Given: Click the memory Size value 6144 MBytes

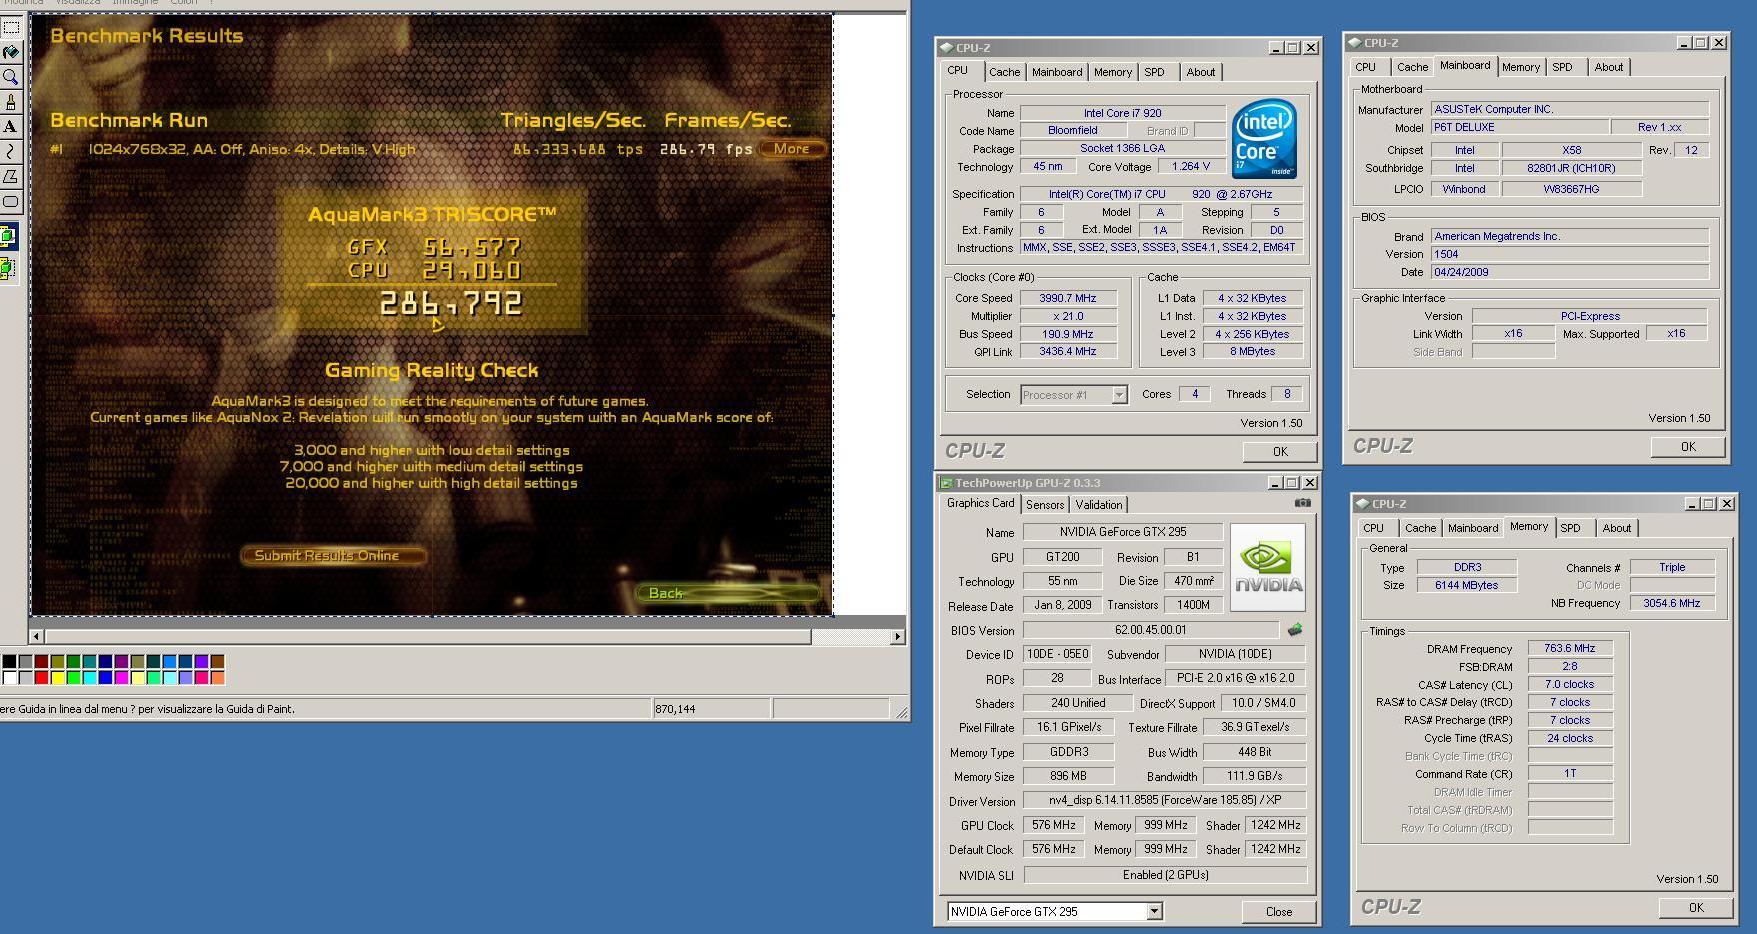Looking at the screenshot, I should [1467, 585].
